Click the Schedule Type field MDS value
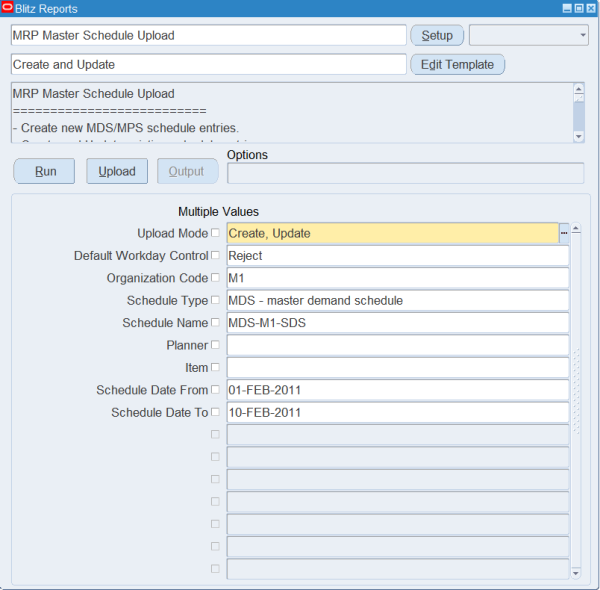The height and width of the screenshot is (590, 600). pos(398,300)
